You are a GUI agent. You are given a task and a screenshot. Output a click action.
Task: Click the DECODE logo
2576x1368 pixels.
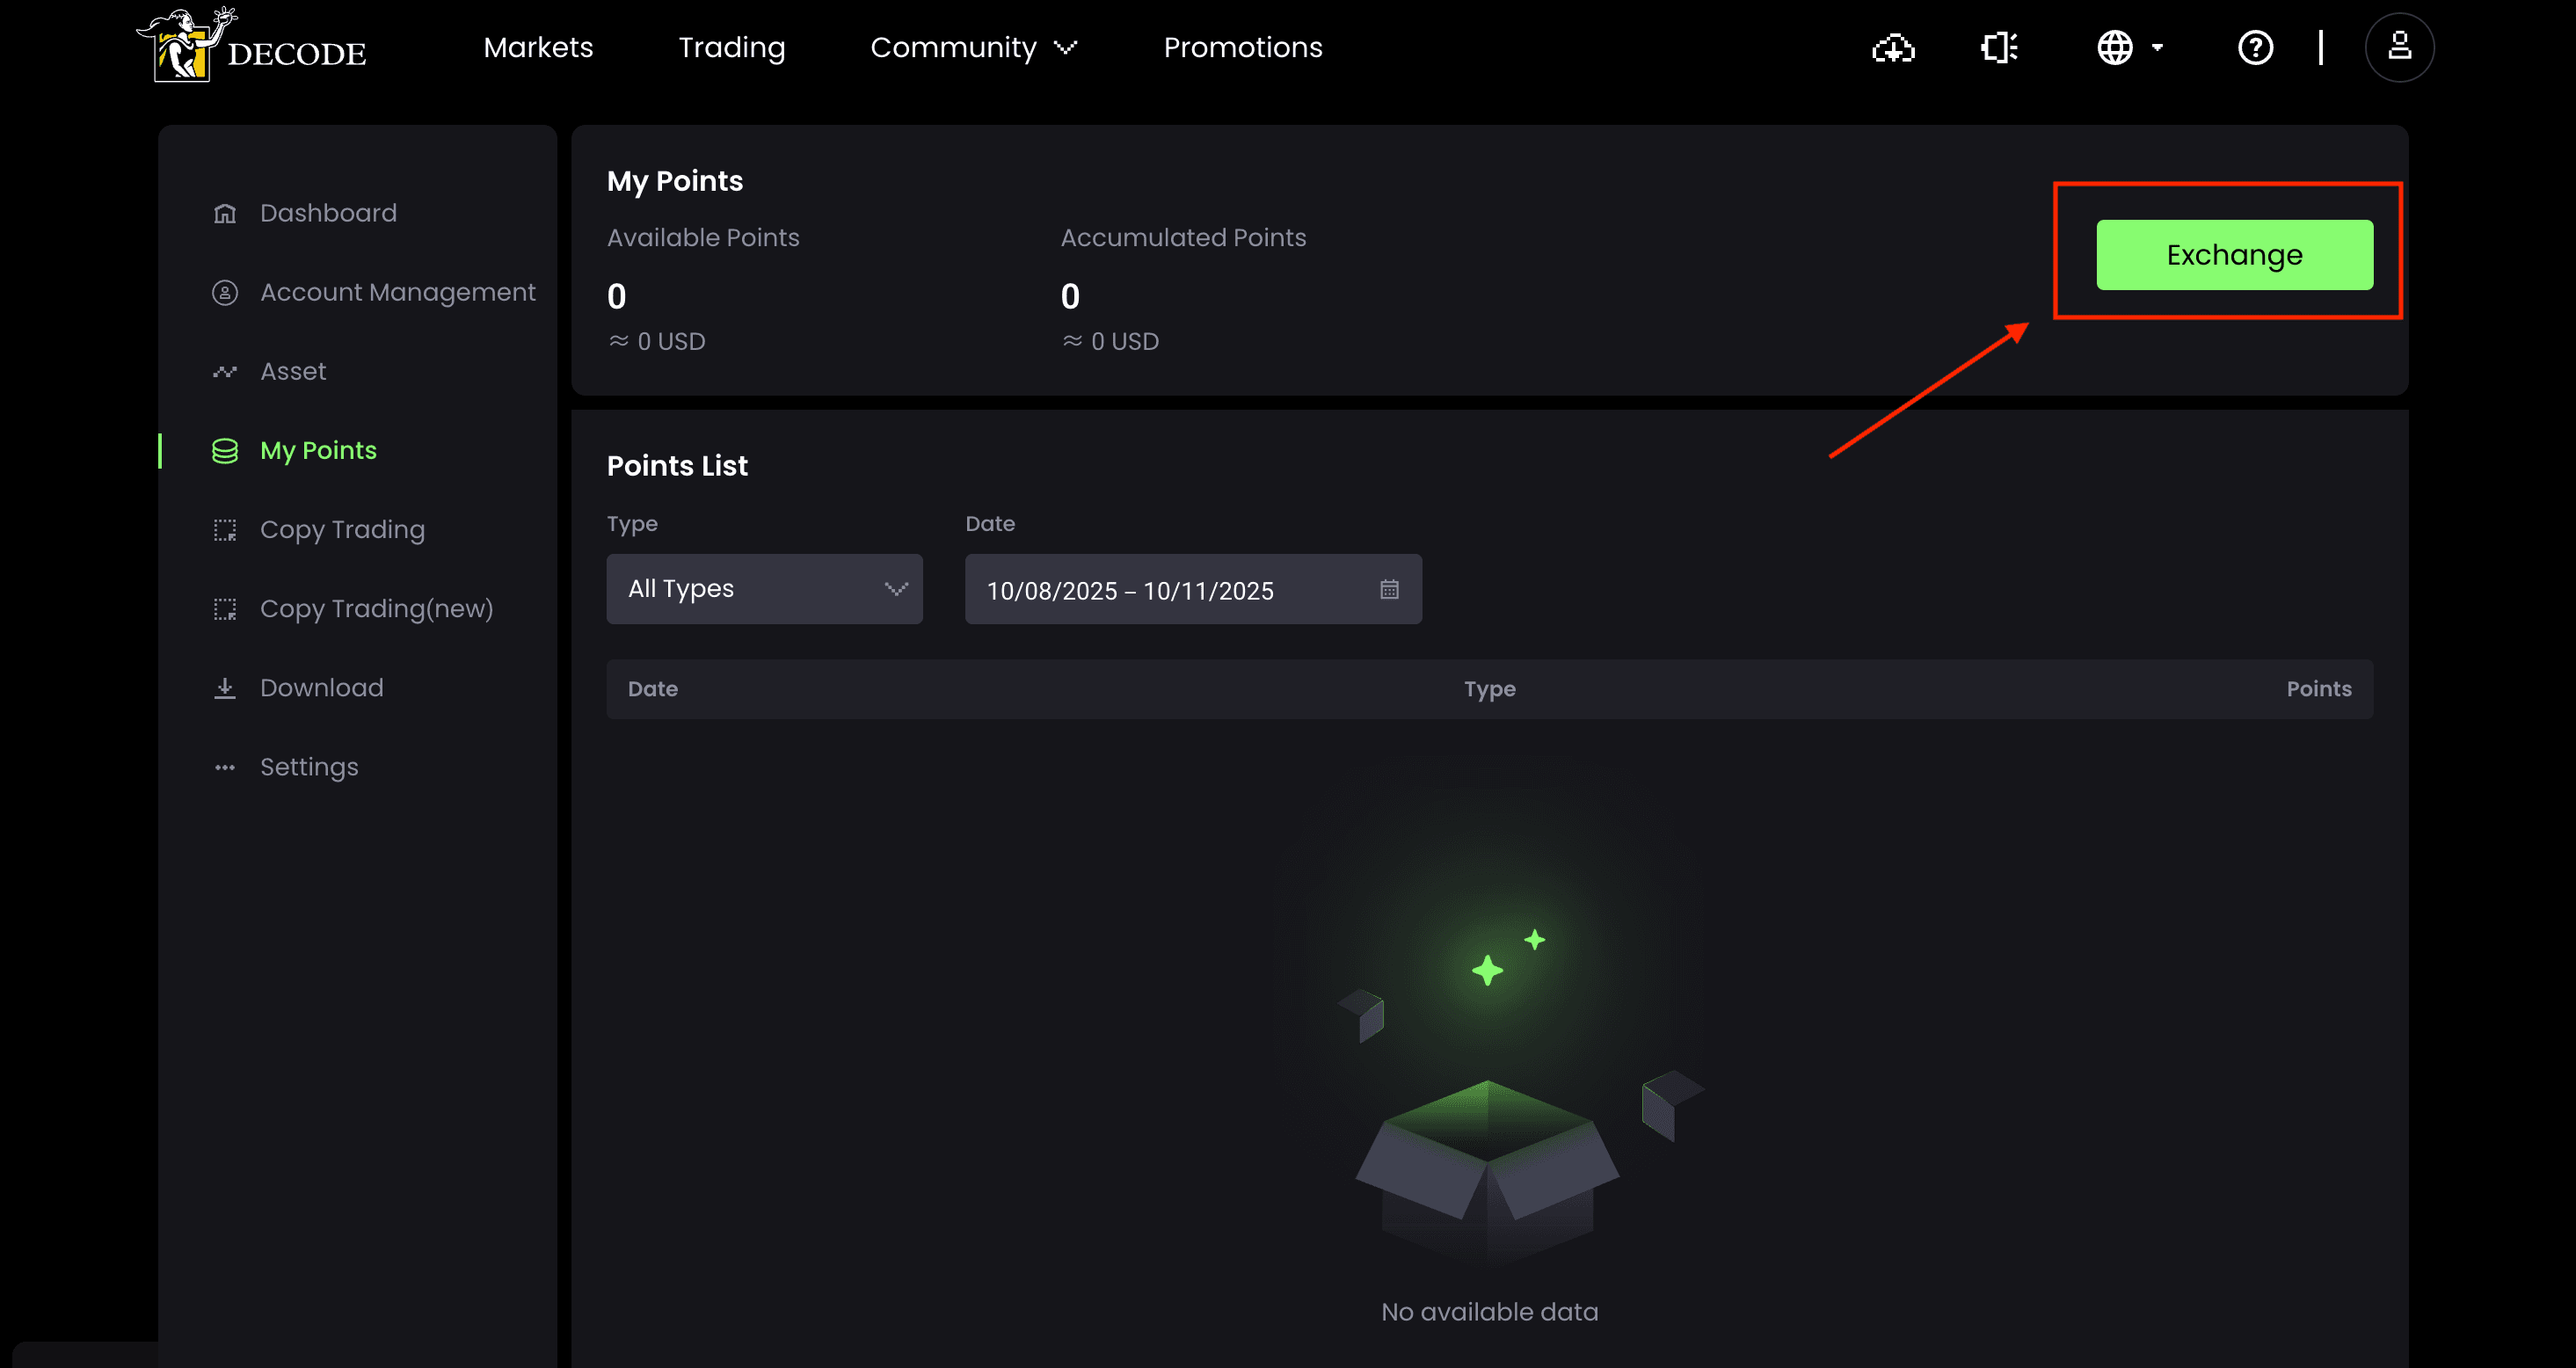pyautogui.click(x=252, y=46)
